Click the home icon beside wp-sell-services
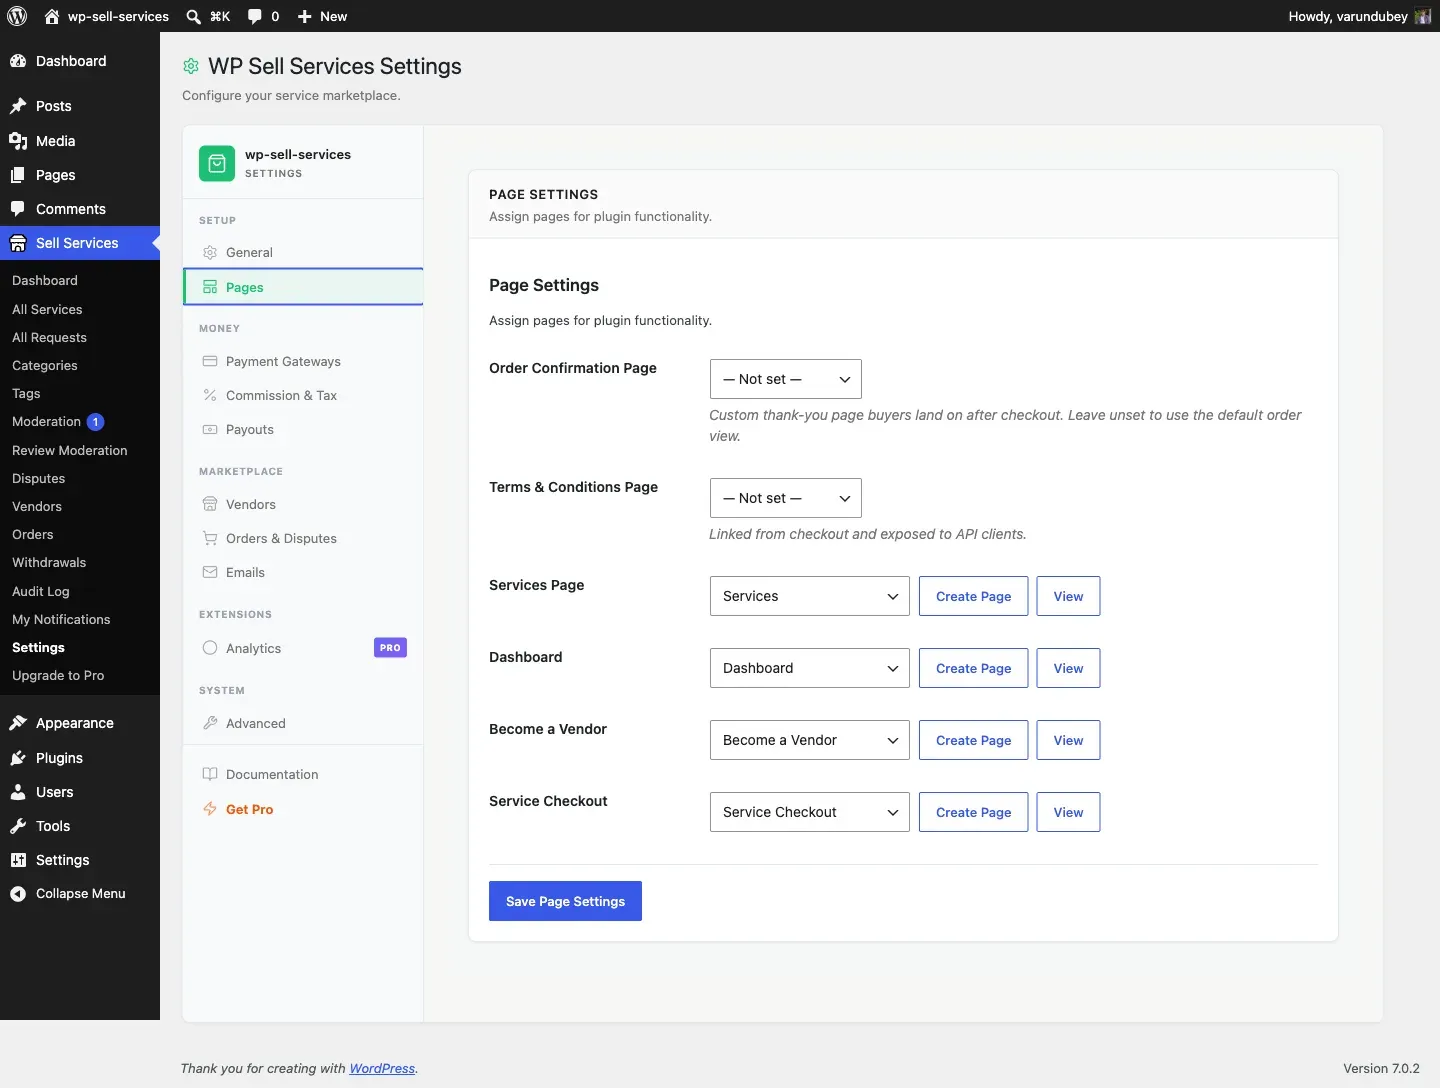The height and width of the screenshot is (1088, 1440). 52,16
